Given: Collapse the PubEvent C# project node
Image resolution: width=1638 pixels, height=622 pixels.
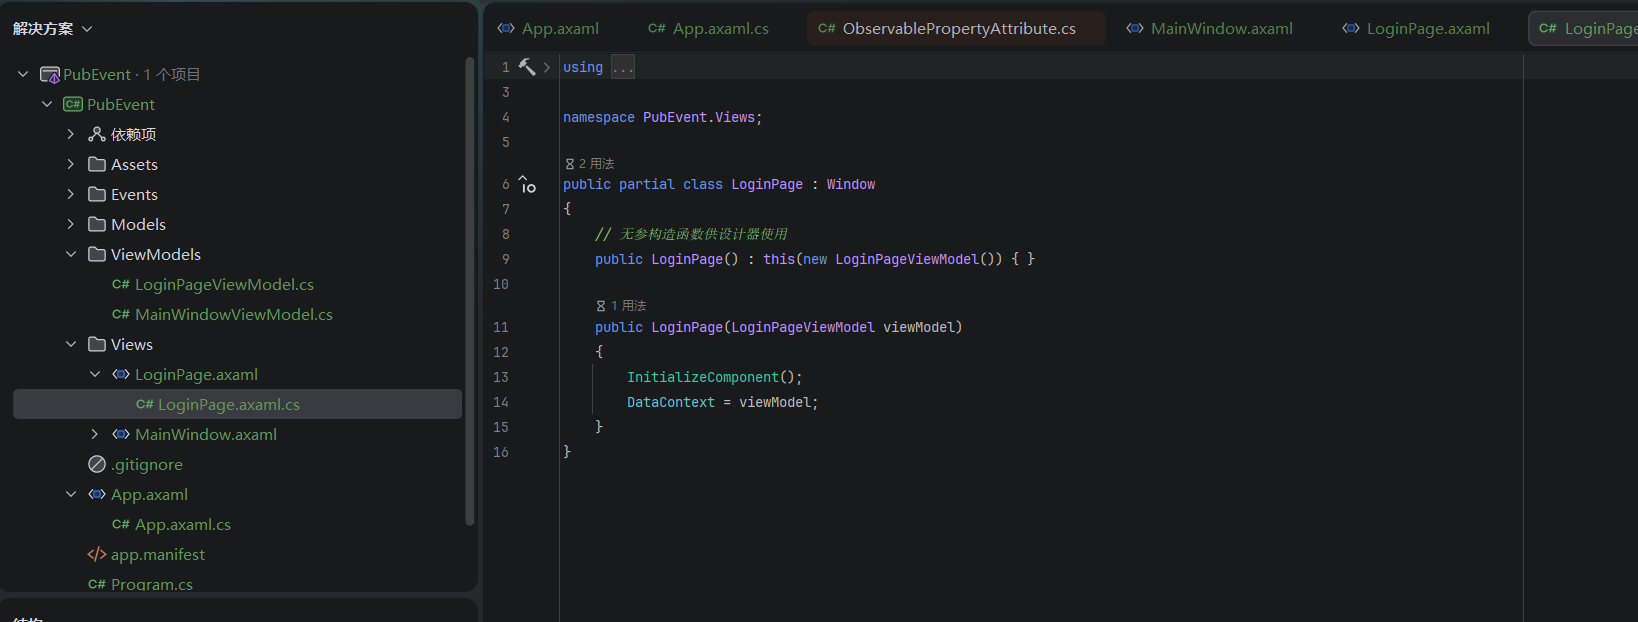Looking at the screenshot, I should tap(47, 104).
